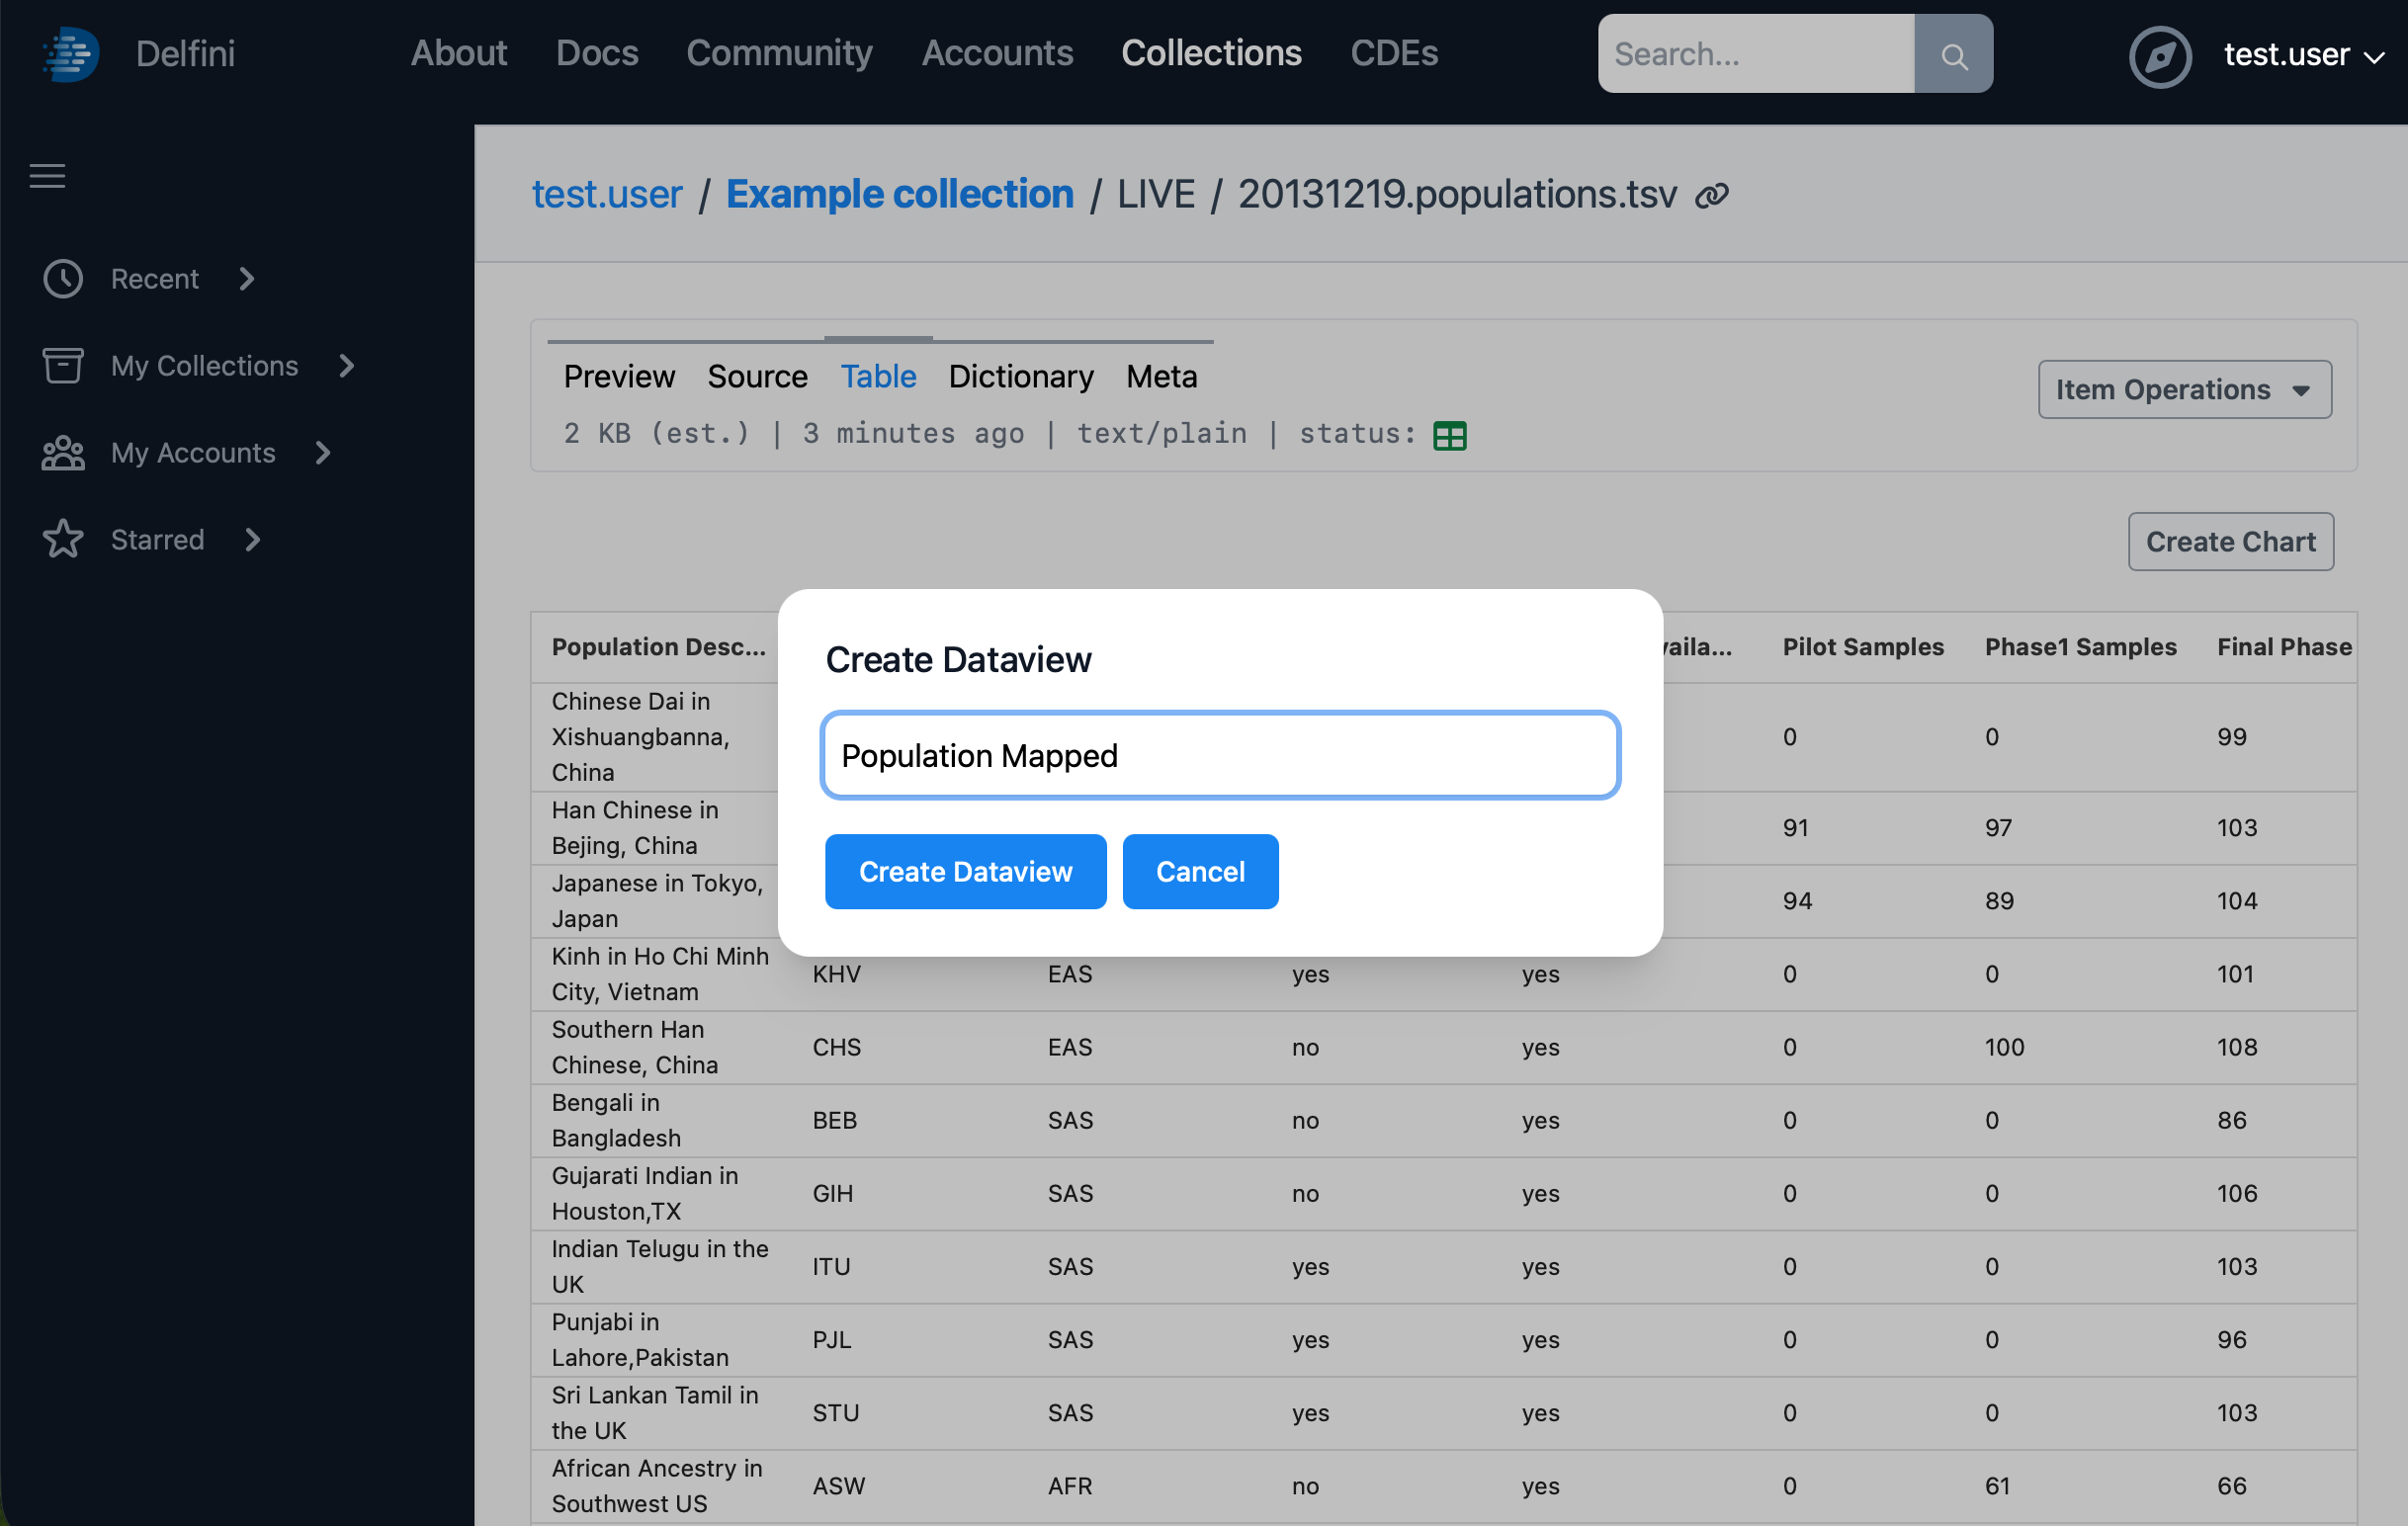Expand the My Collections chevron
The width and height of the screenshot is (2408, 1526).
point(347,366)
